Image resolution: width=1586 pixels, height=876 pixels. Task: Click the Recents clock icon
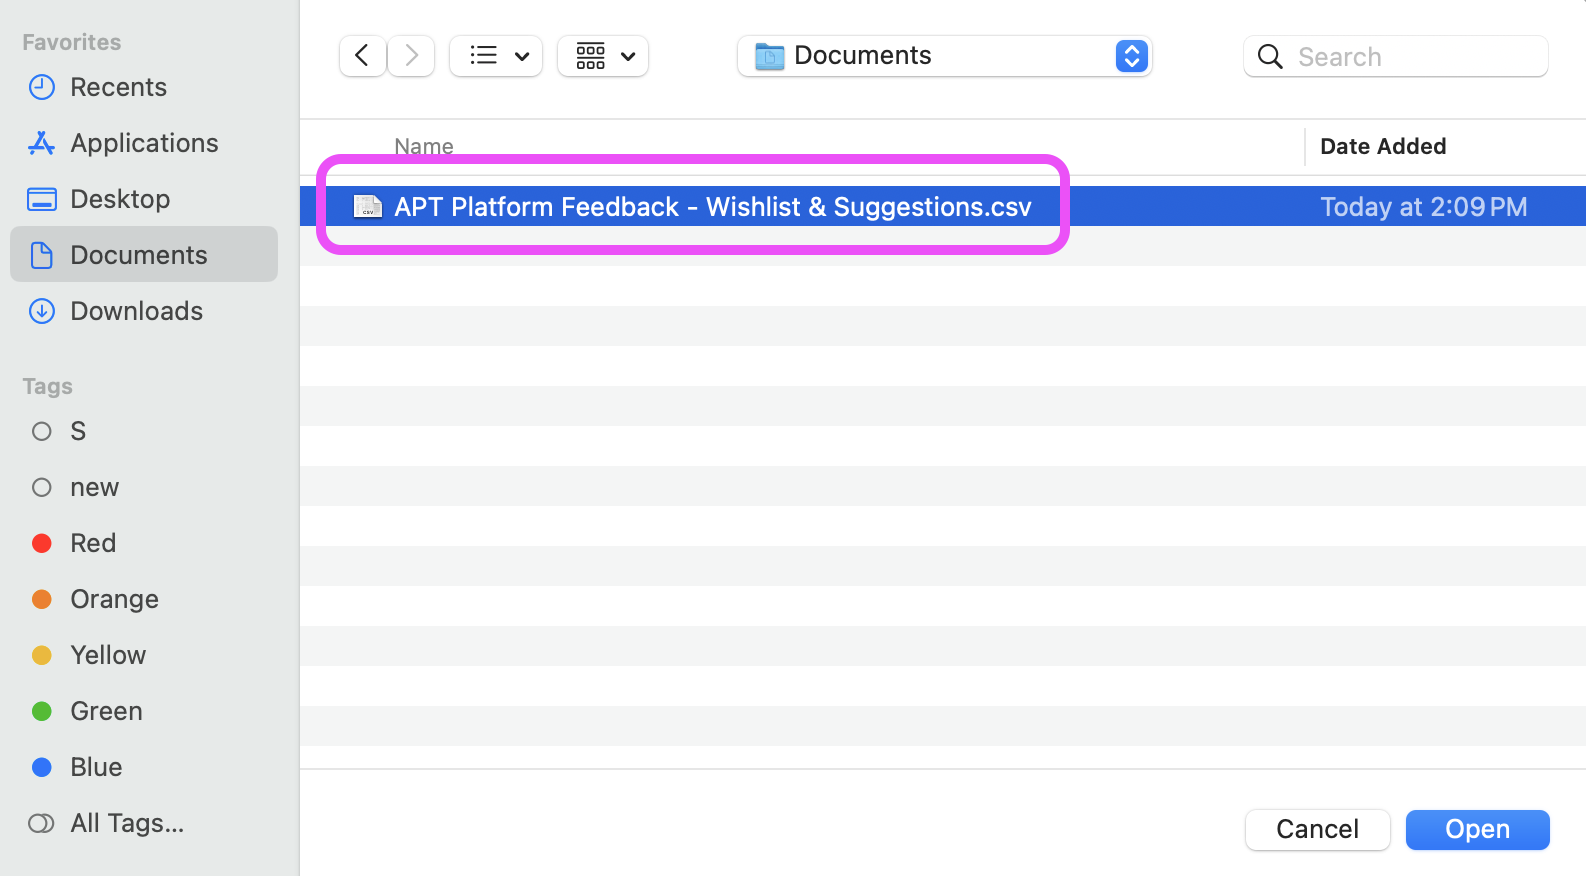coord(42,87)
